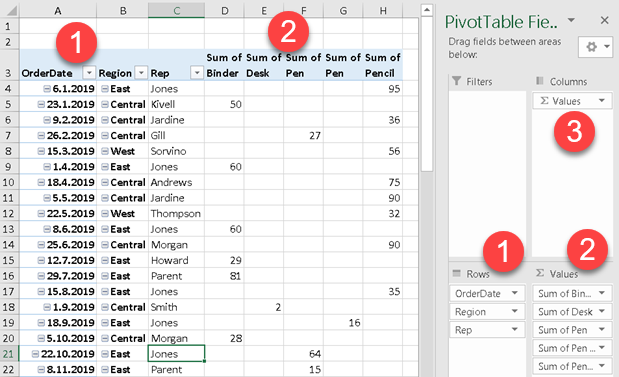This screenshot has width=619, height=377.
Task: Select date cell 8.11.2019
Action: (x=58, y=369)
